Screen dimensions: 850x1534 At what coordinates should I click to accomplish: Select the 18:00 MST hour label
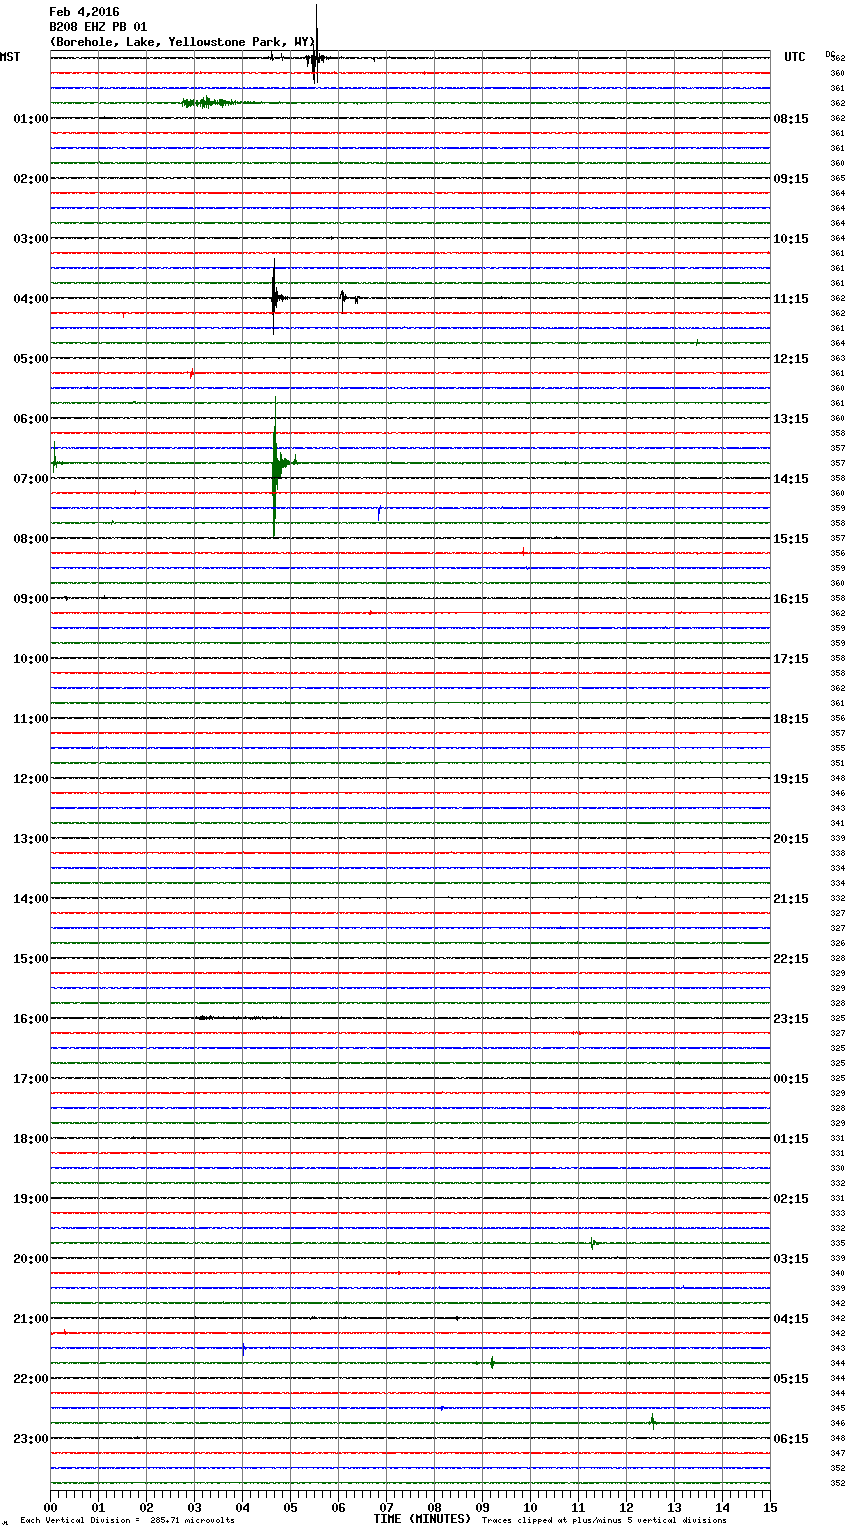tap(30, 1139)
